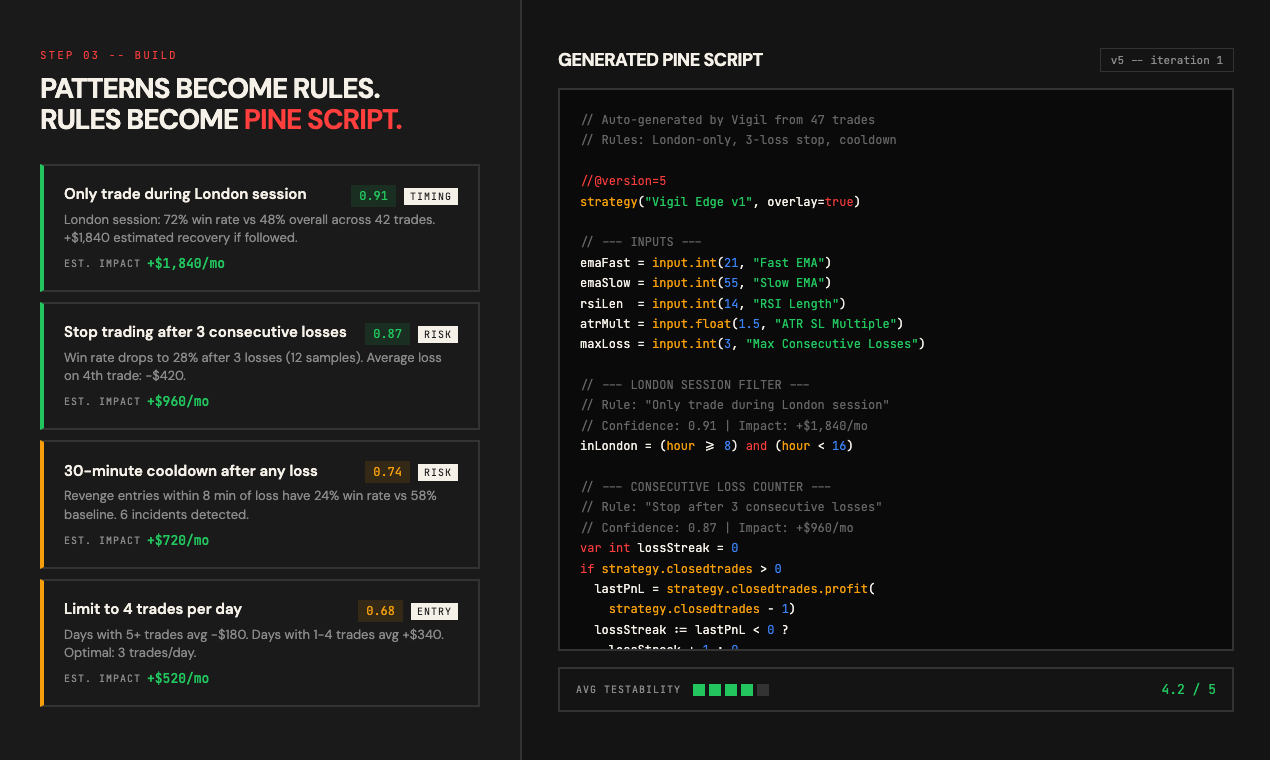Click the 0.74 confidence badge
Image resolution: width=1270 pixels, height=760 pixels.
point(388,472)
